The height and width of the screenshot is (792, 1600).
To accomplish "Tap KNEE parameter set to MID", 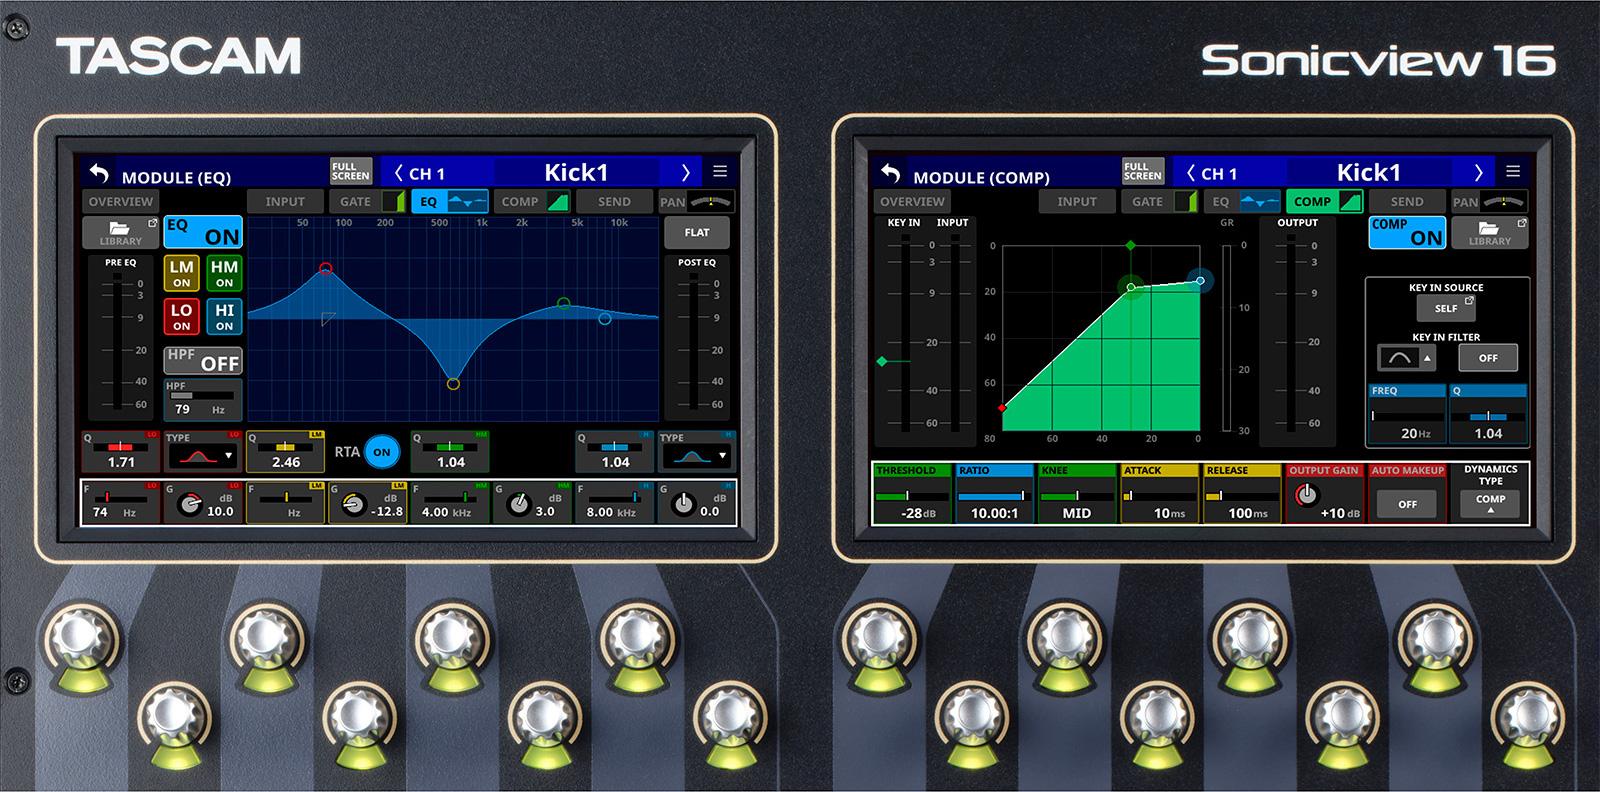I will click(1077, 493).
